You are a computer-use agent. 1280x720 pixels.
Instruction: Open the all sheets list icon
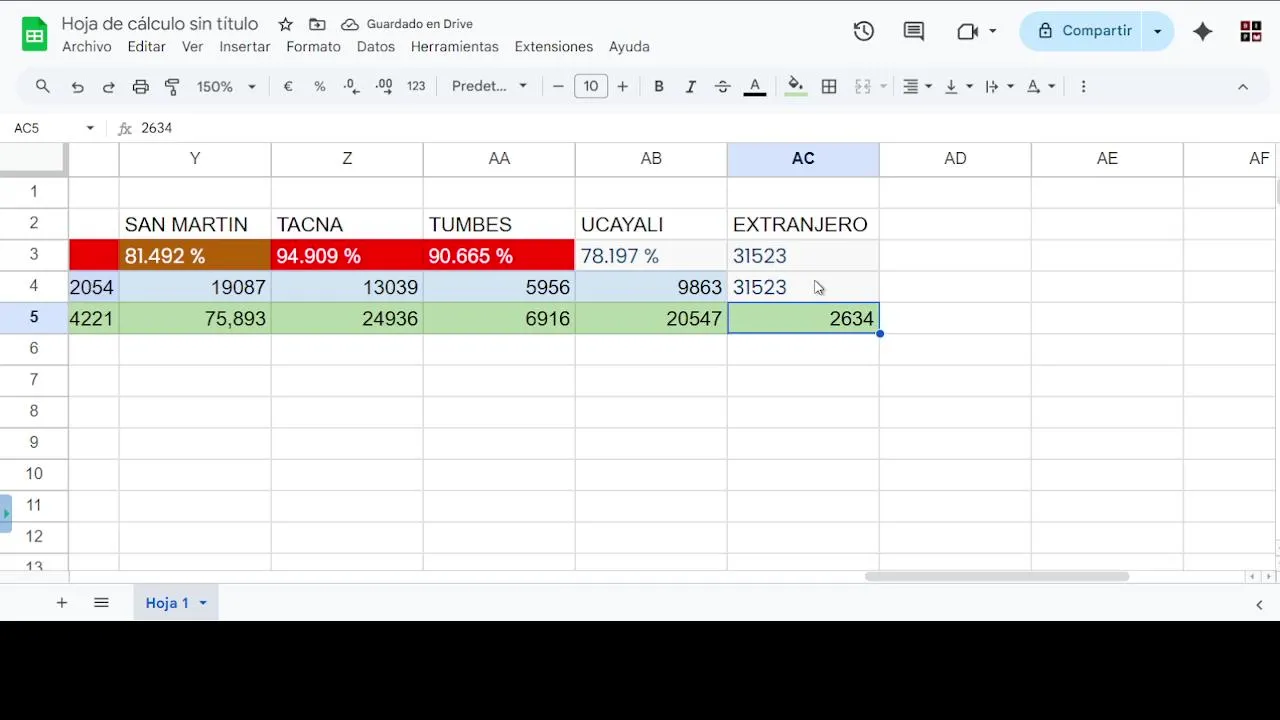101,603
